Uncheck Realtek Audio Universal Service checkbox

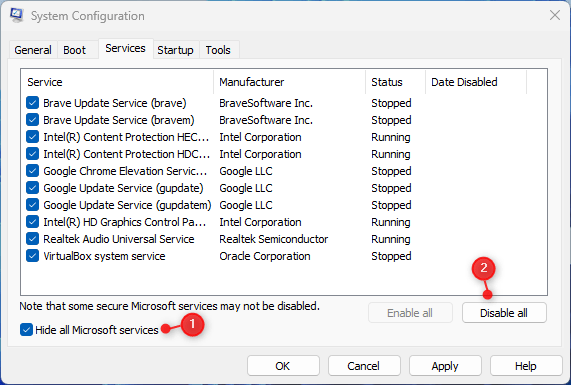pyautogui.click(x=32, y=239)
